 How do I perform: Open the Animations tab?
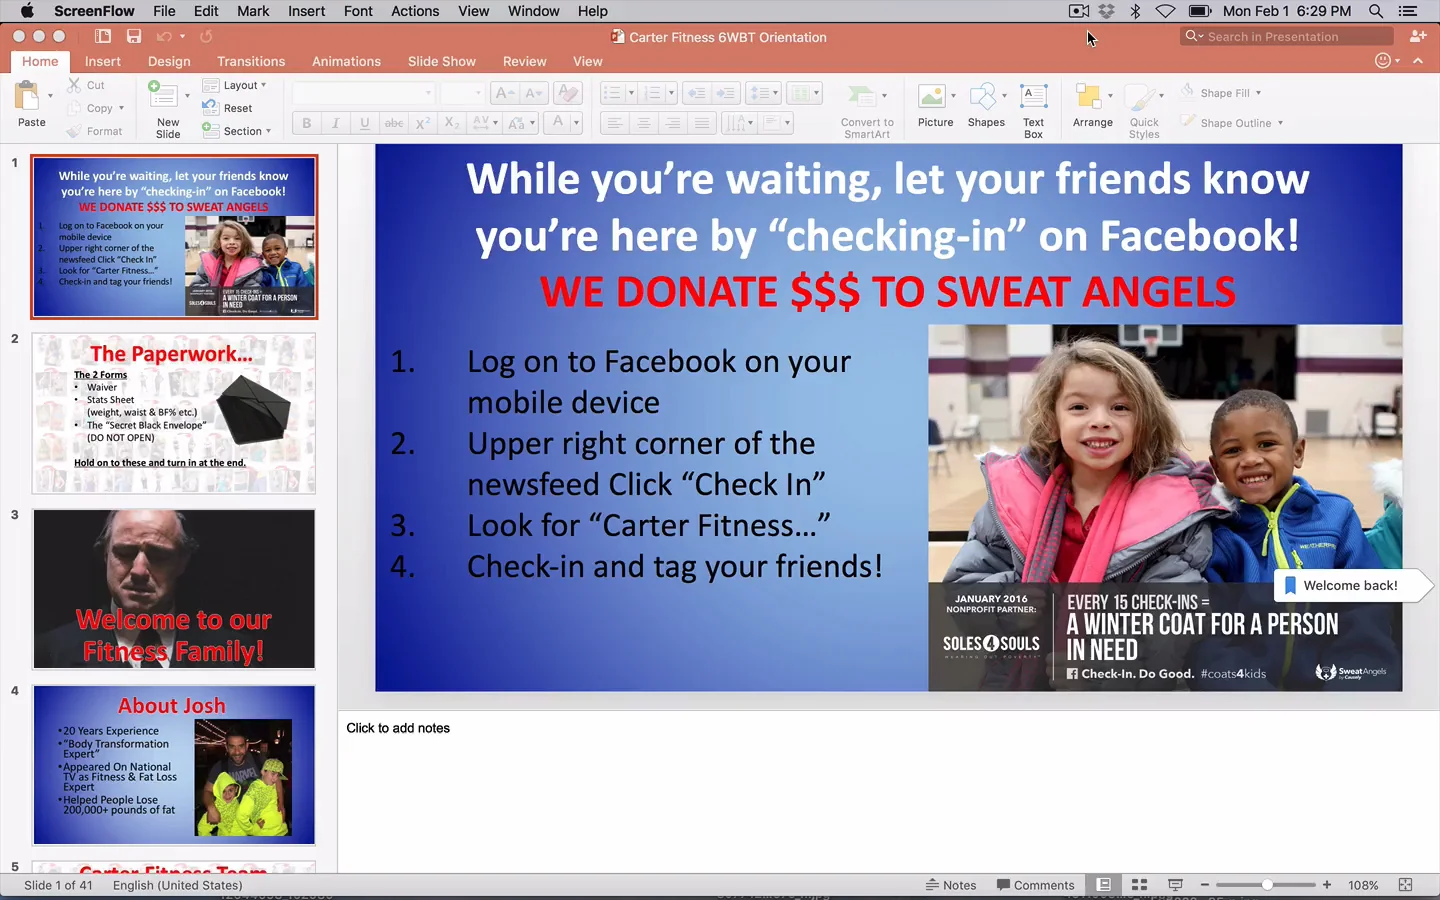click(346, 61)
